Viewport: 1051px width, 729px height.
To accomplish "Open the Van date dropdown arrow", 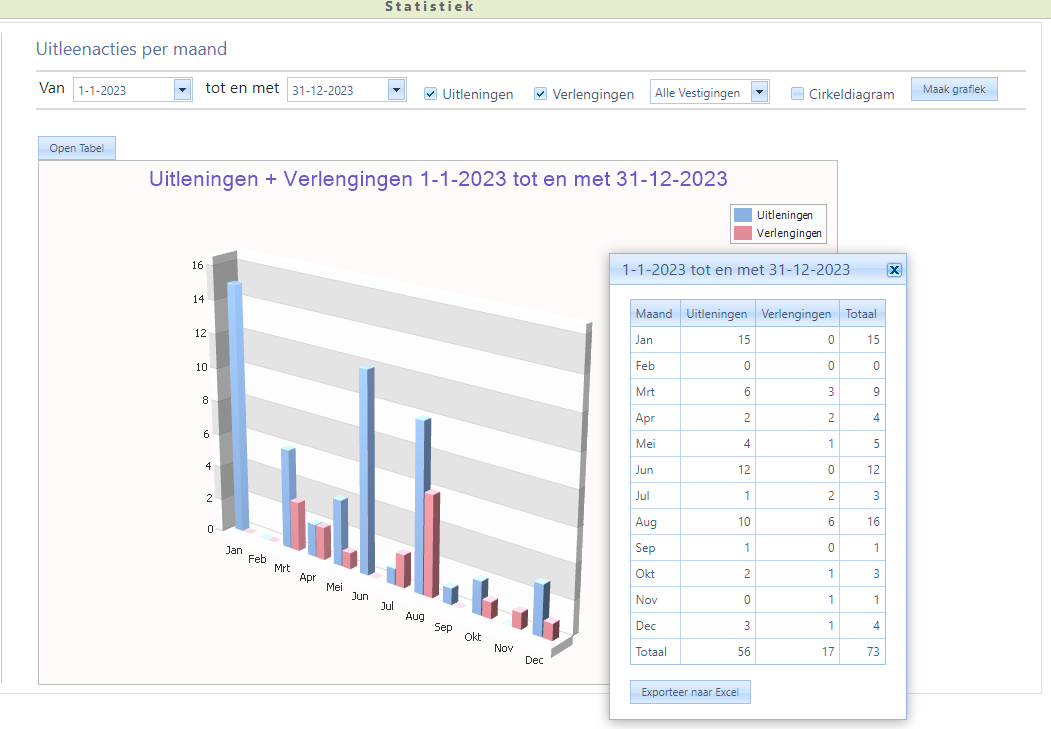I will point(182,90).
